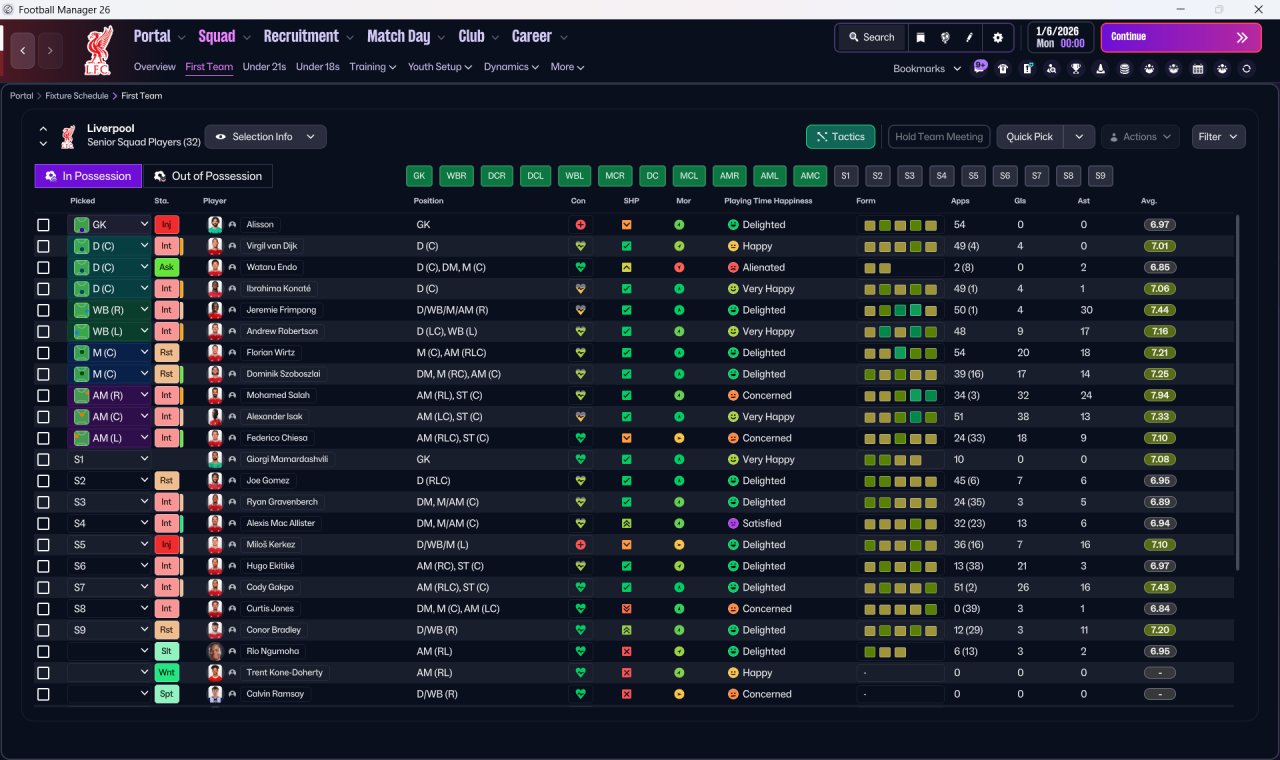Screen dimensions: 1280x760
Task: Click the Tactics button
Action: coord(841,137)
